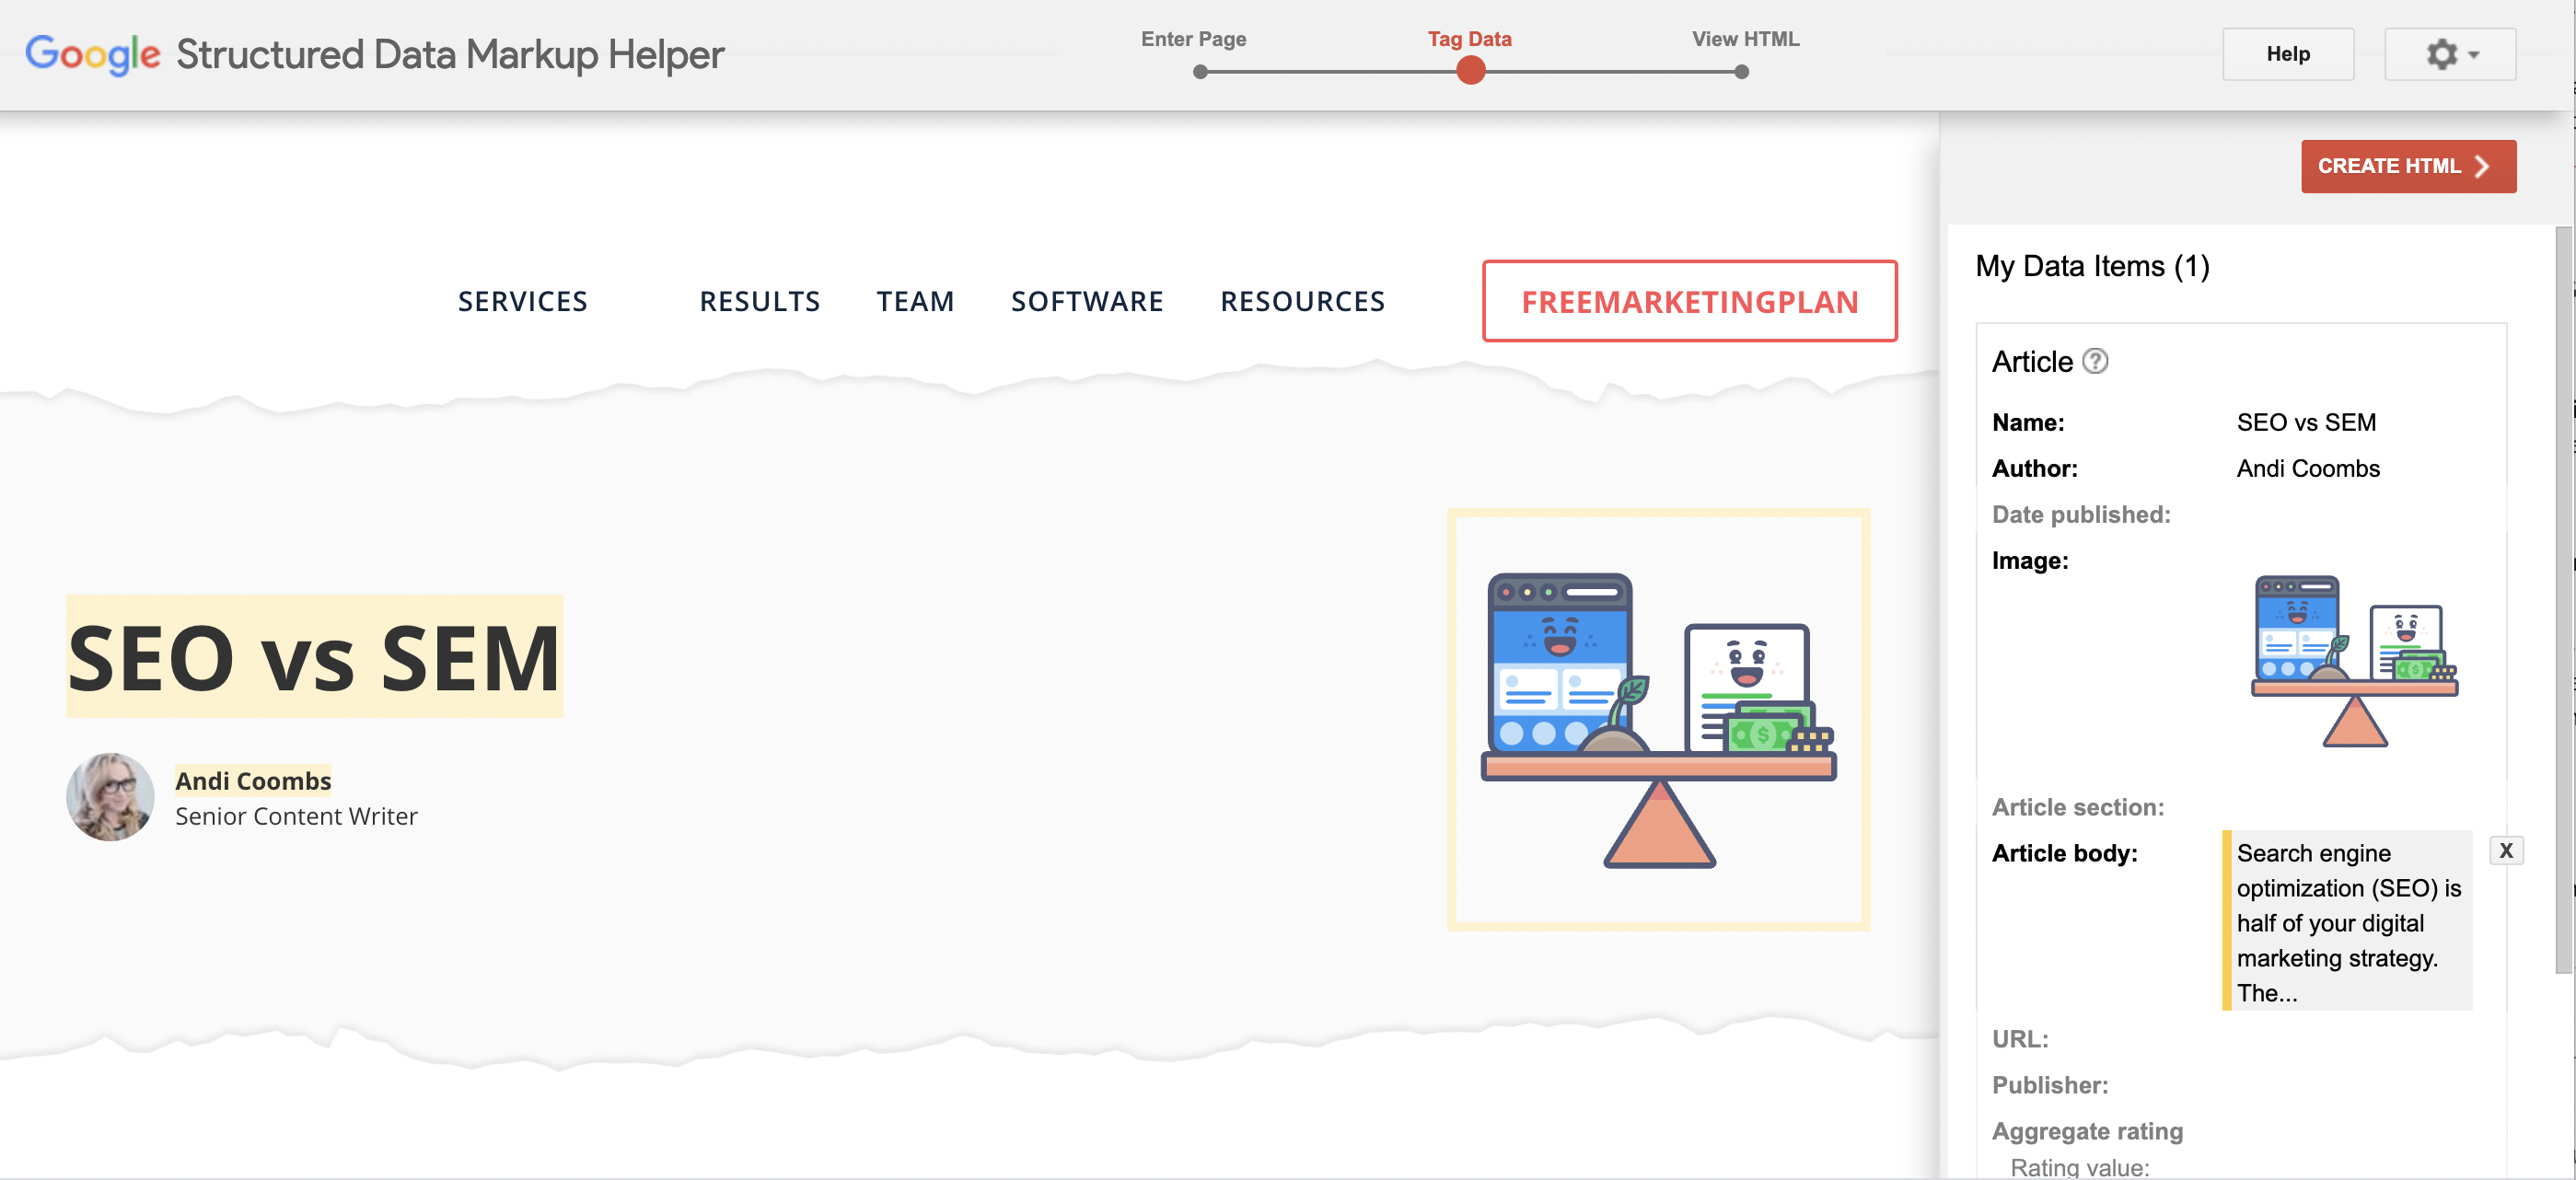Viewport: 2576px width, 1180px height.
Task: Click the data panel vertical scrollbar
Action: pos(2563,600)
